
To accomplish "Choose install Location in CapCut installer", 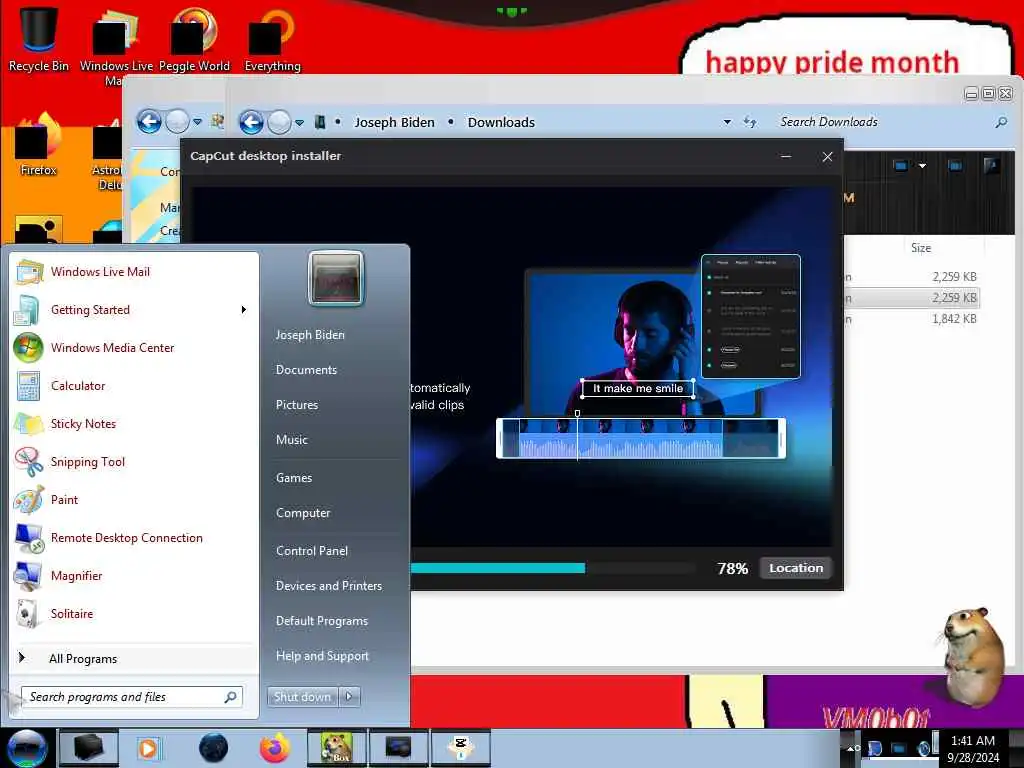I will click(x=796, y=568).
